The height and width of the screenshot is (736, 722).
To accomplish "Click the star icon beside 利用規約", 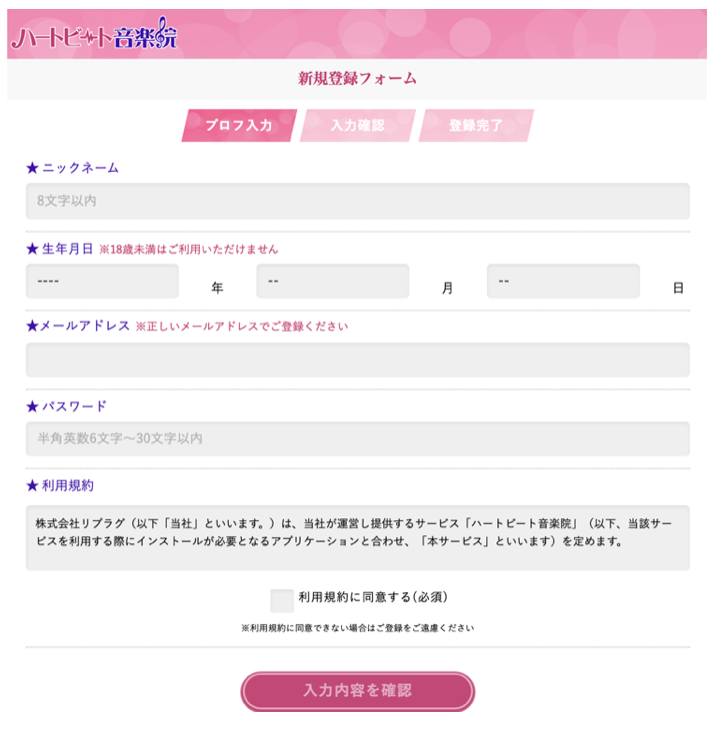I will click(x=32, y=486).
